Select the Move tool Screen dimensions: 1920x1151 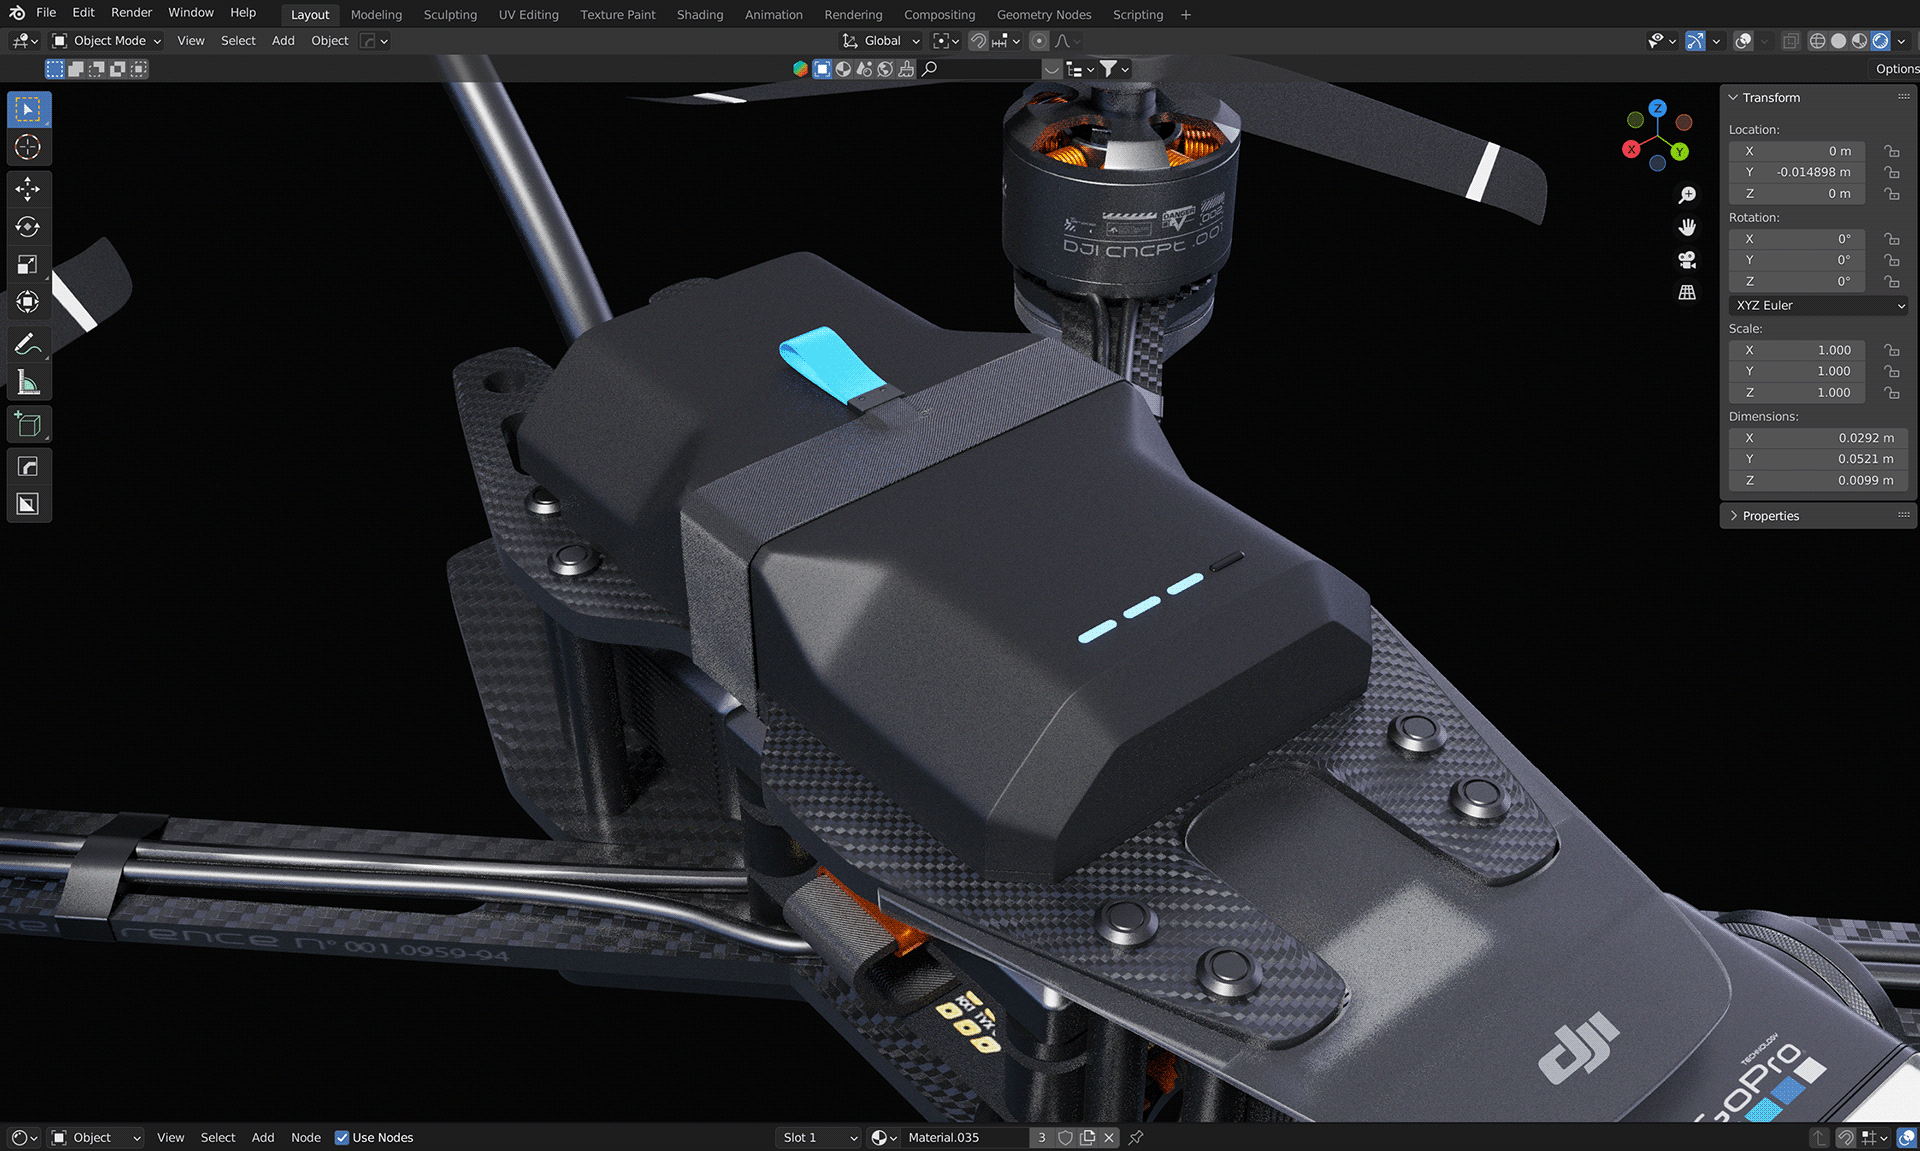coord(29,188)
